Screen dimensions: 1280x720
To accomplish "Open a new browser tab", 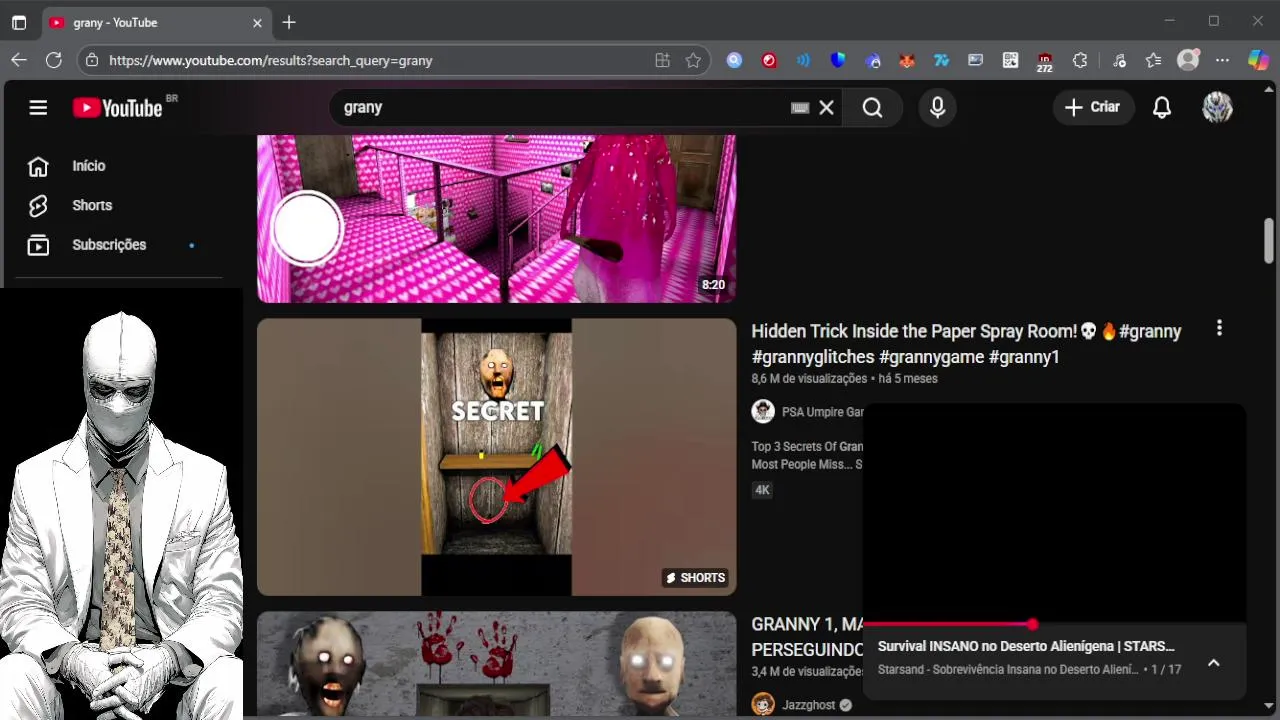I will tap(289, 22).
